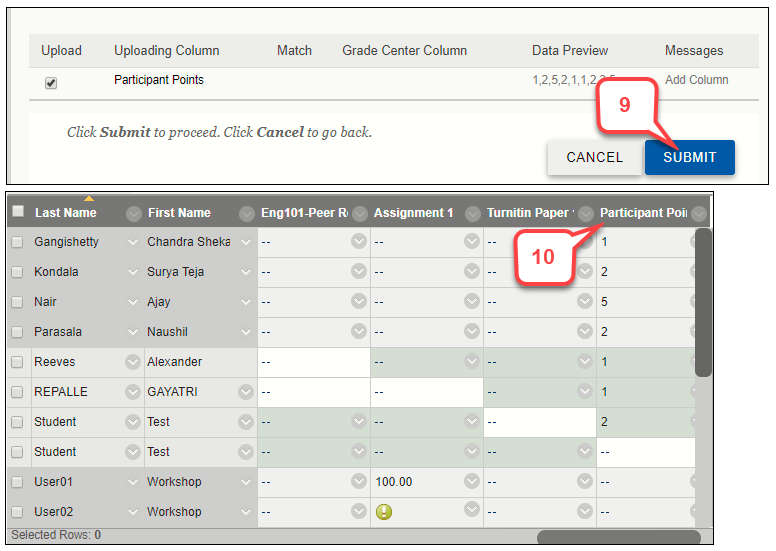Open the Assignment 1 column options chevron

tap(472, 213)
